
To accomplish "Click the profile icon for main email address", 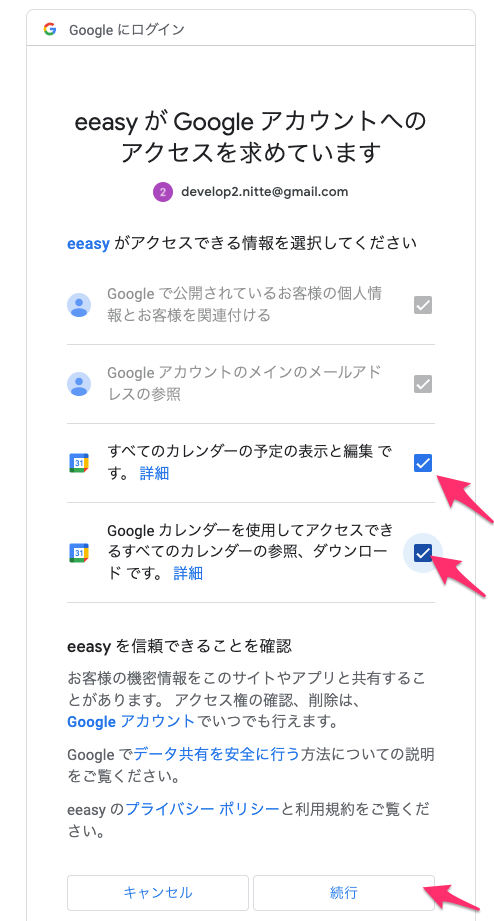I will pyautogui.click(x=79, y=384).
